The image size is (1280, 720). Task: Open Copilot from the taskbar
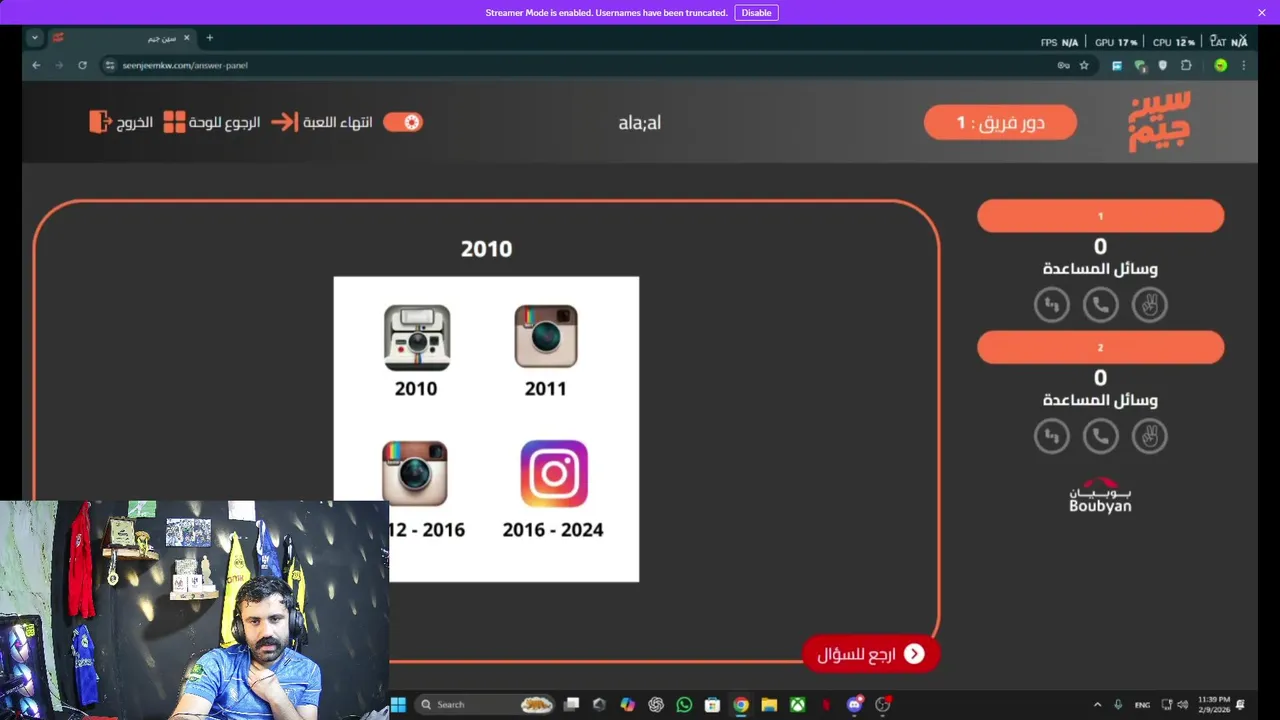tap(627, 704)
